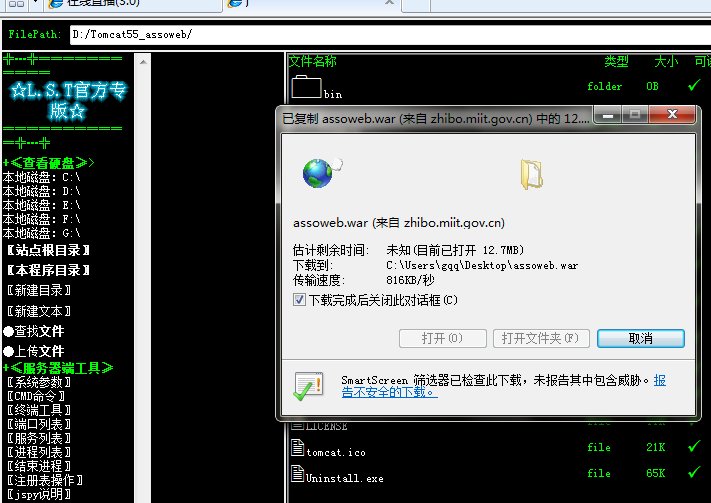The image size is (711, 503).
Task: Click the FilePath input field
Action: tap(390, 34)
